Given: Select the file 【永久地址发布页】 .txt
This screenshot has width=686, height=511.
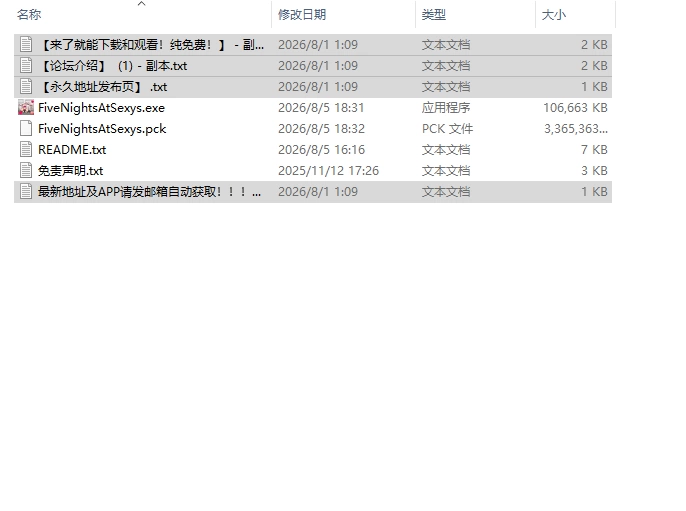Looking at the screenshot, I should pyautogui.click(x=103, y=87).
